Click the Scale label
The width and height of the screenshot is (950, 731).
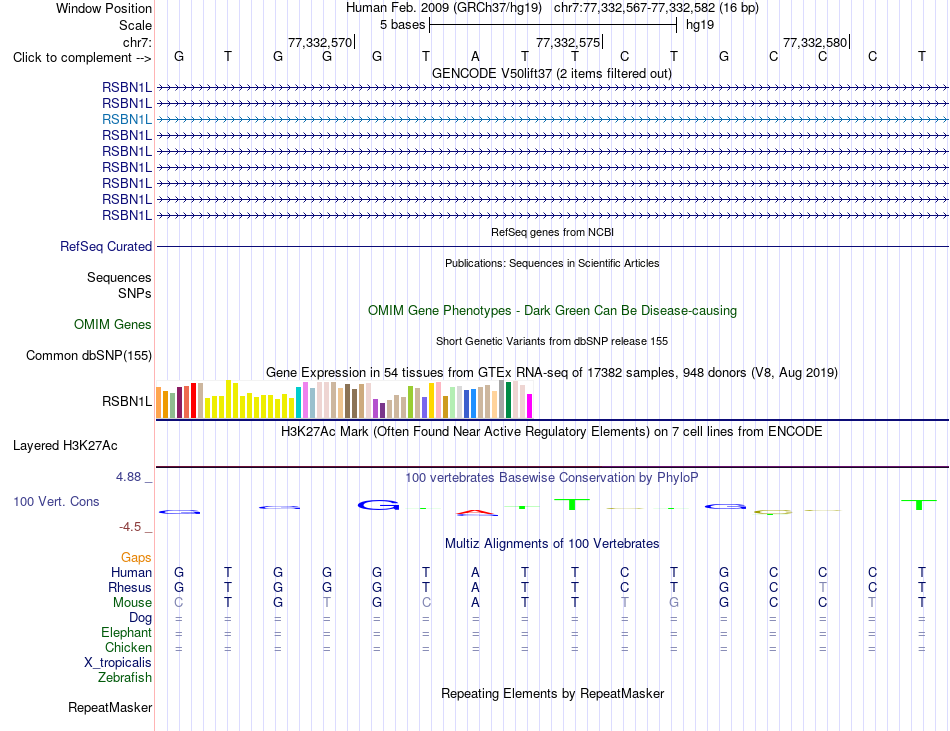click(x=135, y=25)
